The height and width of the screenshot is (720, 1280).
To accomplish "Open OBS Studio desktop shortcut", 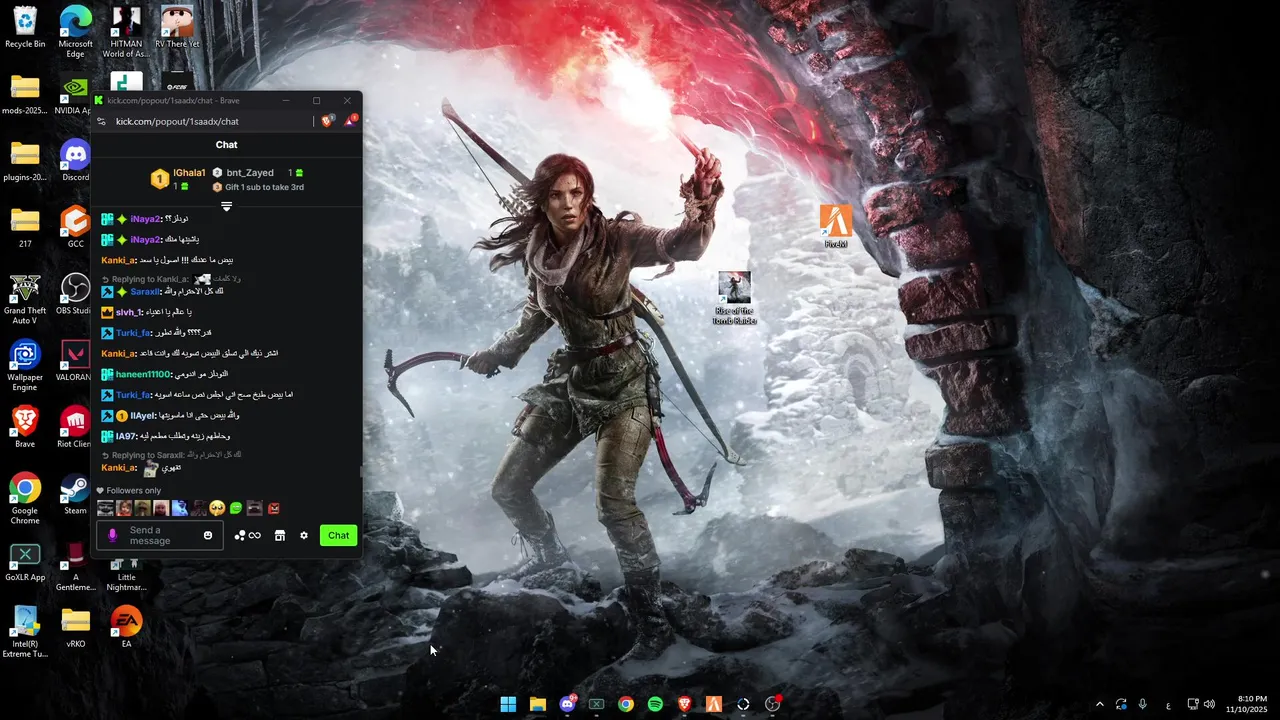I will 75,295.
